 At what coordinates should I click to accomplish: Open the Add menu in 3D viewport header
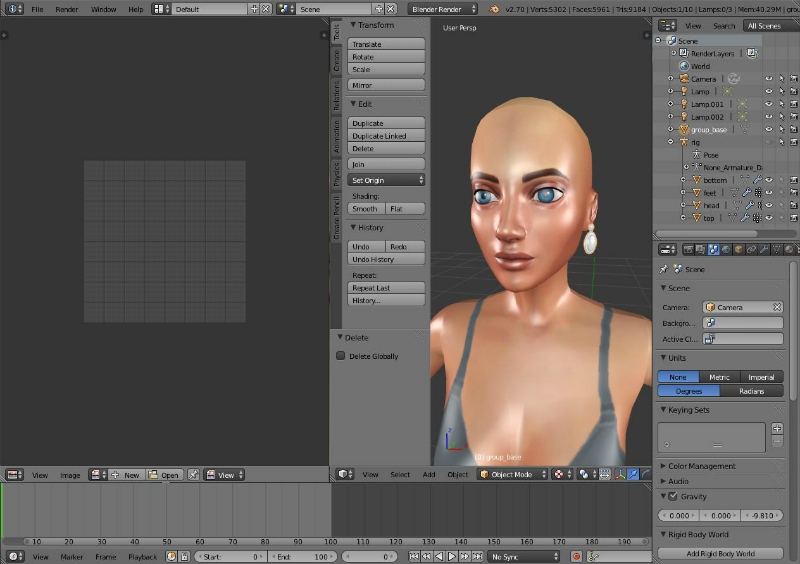(428, 475)
